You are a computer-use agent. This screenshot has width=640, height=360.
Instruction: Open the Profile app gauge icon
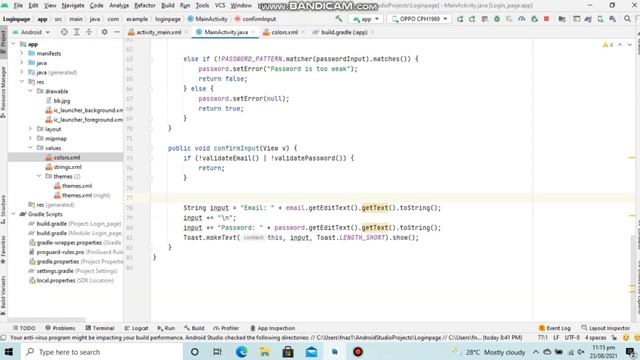pyautogui.click(x=521, y=19)
